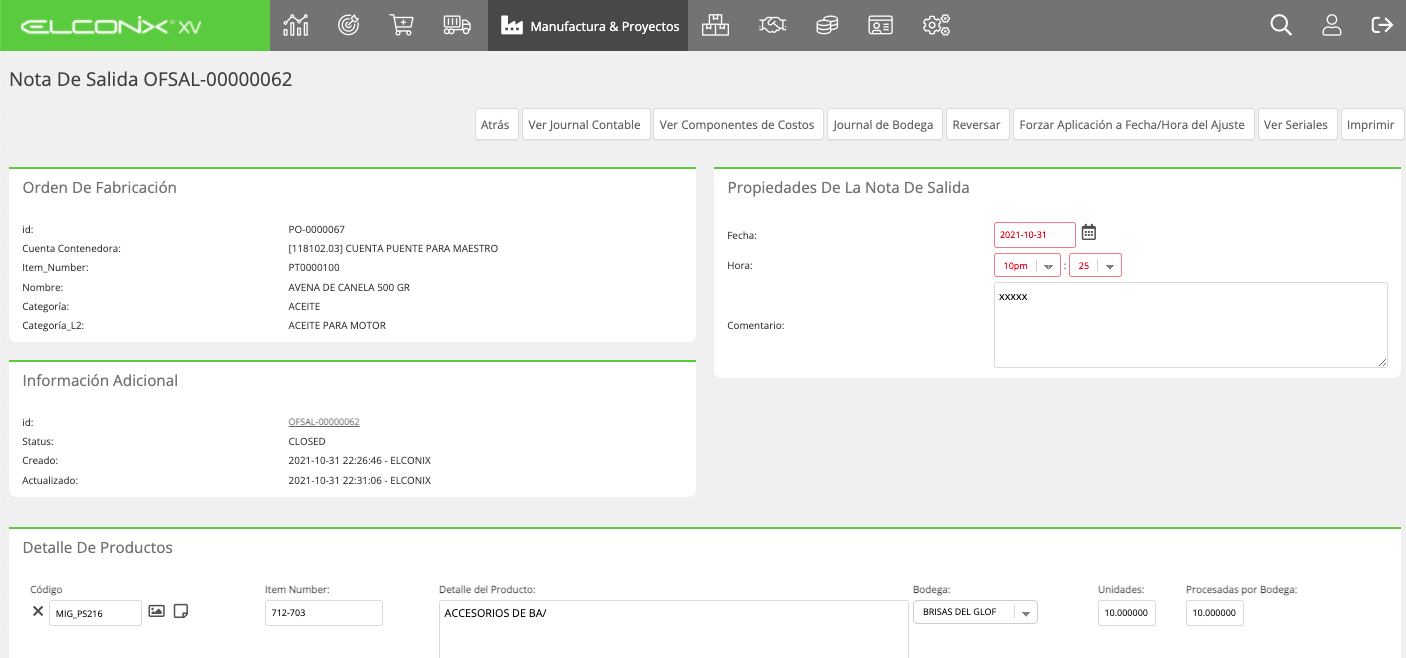Click the Journal de Bodega button
The height and width of the screenshot is (658, 1406).
883,125
